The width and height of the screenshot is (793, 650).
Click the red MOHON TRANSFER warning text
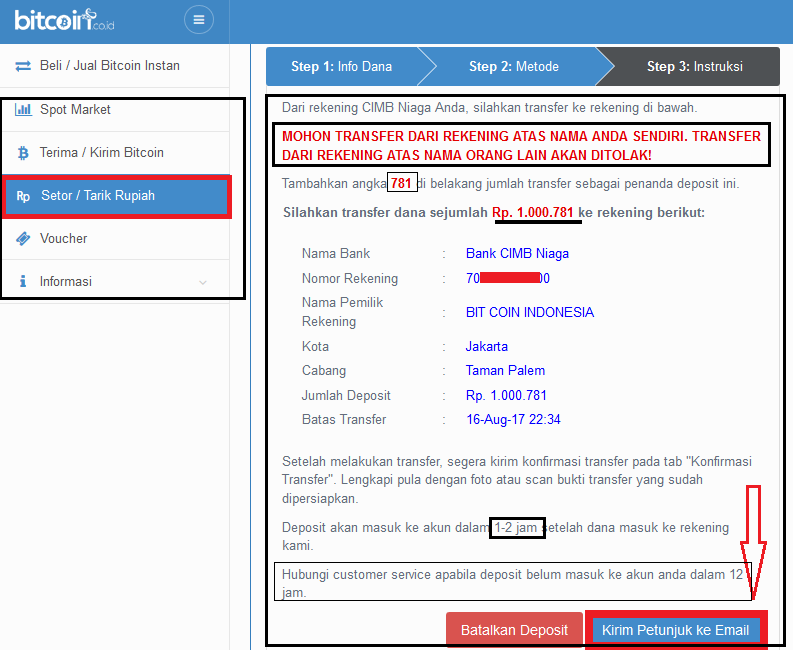tap(521, 146)
